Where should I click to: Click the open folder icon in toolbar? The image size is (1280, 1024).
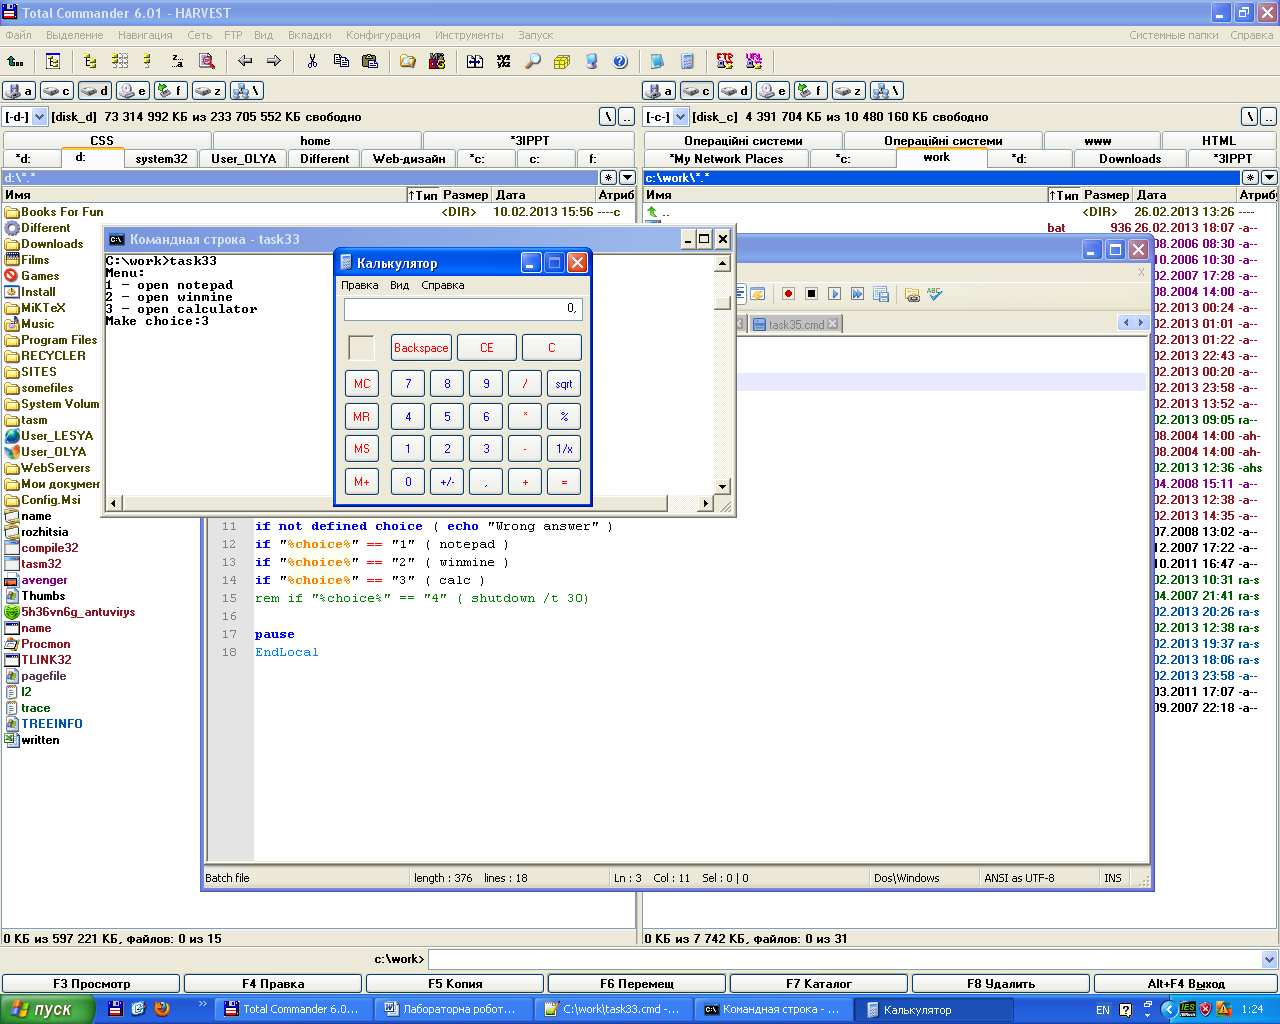408,61
